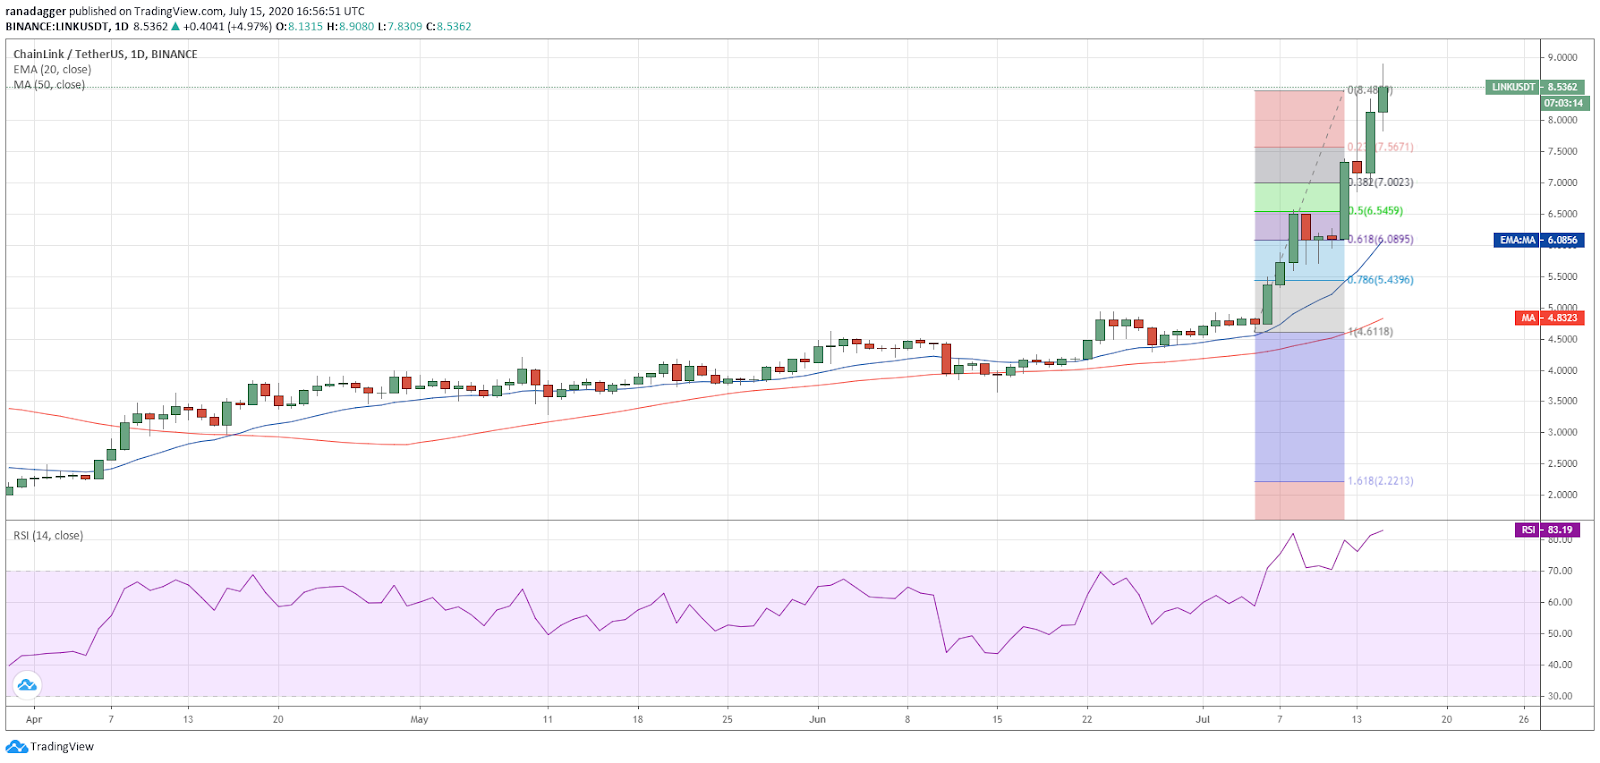Click the 3.0000 price axis label
The width and height of the screenshot is (1600, 763).
point(1563,433)
